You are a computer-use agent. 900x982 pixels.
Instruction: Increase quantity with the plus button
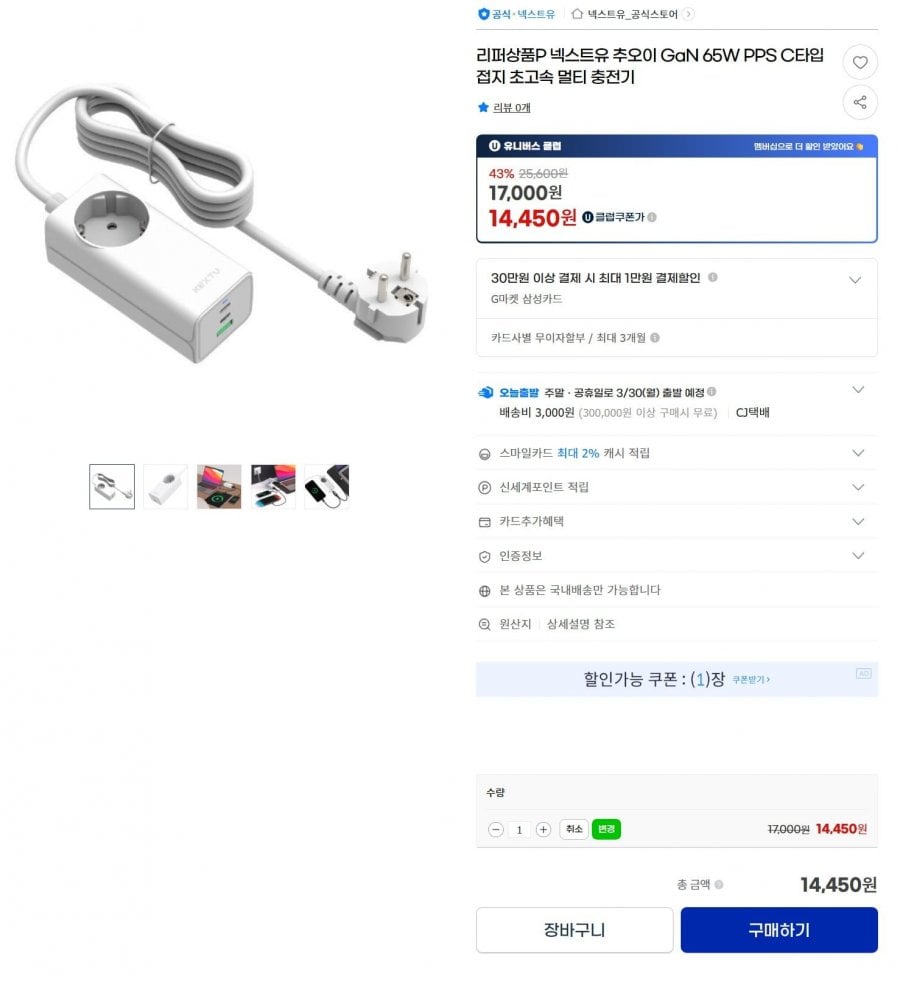click(x=543, y=829)
